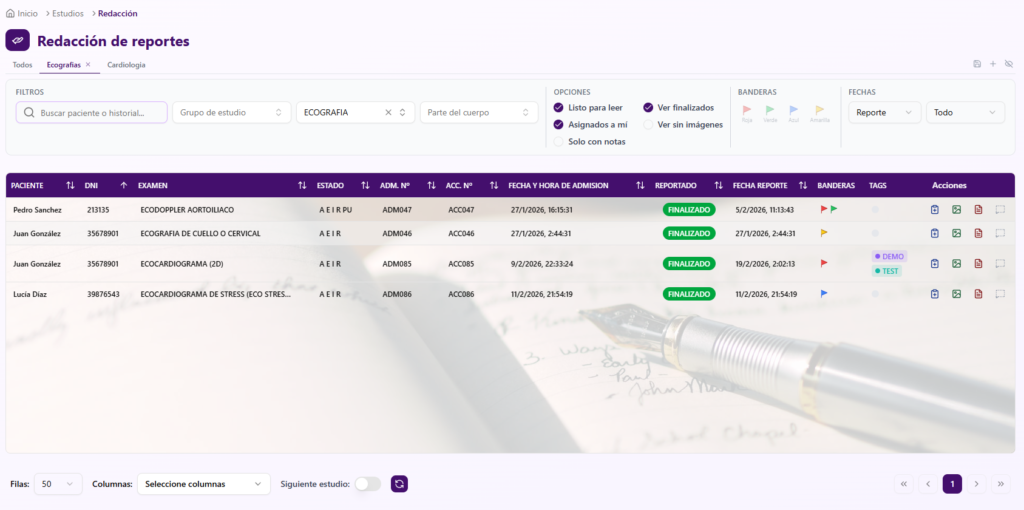Add a new tab with the plus icon
The image size is (1024, 510).
pyautogui.click(x=992, y=64)
